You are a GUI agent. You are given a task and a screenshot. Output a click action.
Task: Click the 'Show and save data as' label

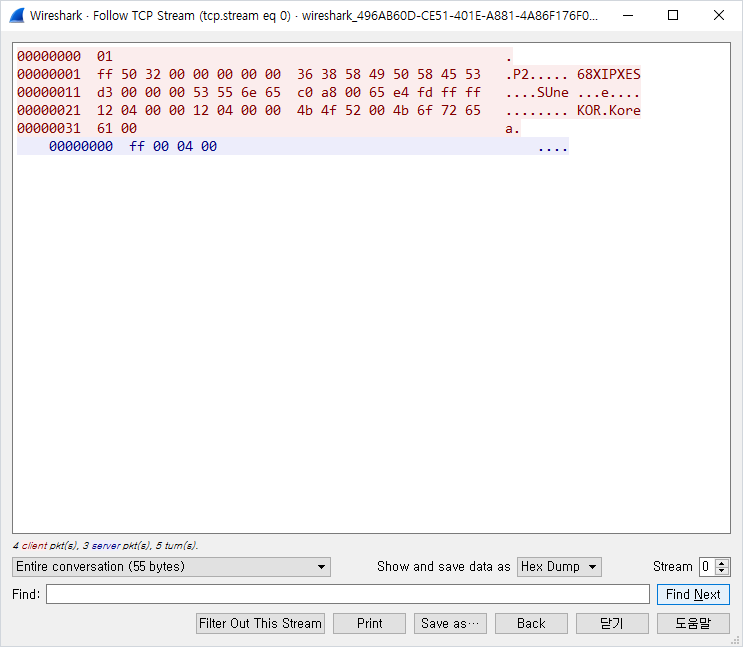pyautogui.click(x=444, y=567)
